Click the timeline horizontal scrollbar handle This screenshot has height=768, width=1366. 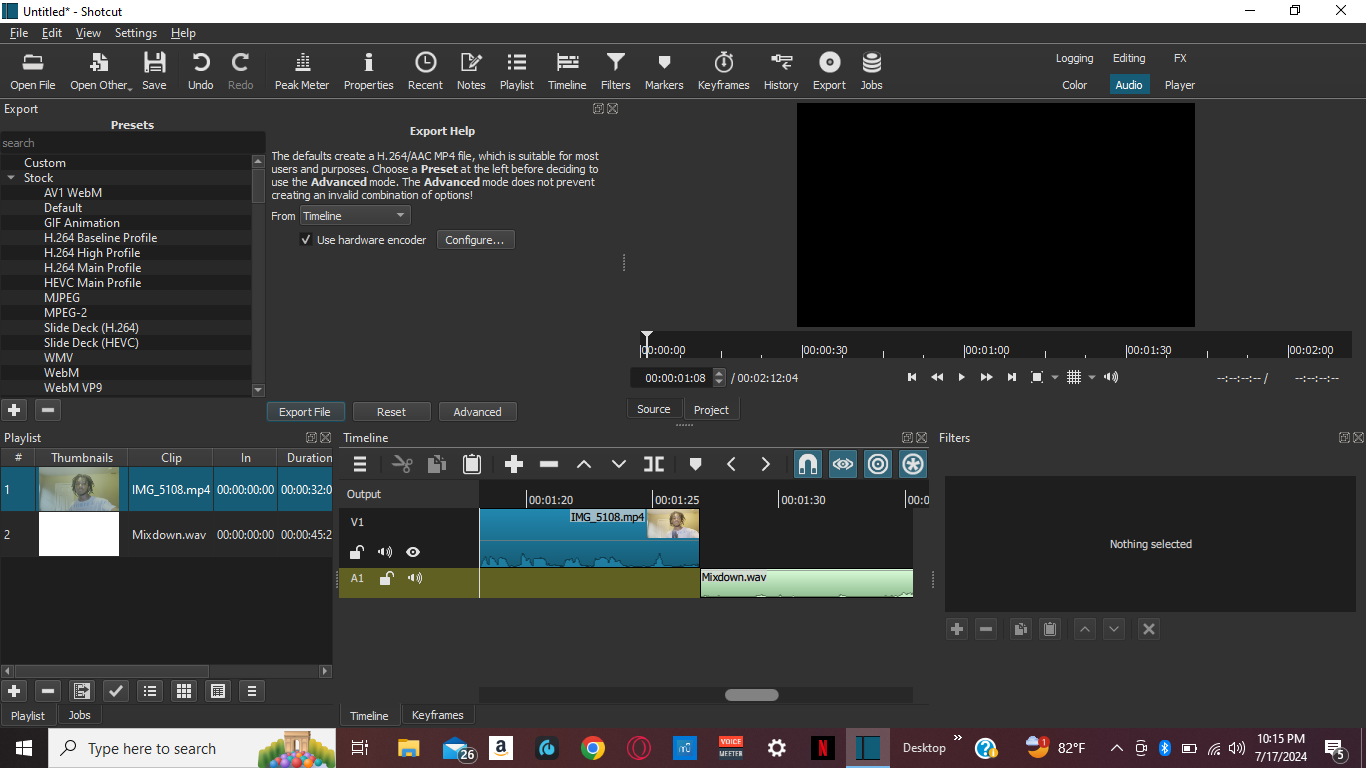[x=751, y=695]
